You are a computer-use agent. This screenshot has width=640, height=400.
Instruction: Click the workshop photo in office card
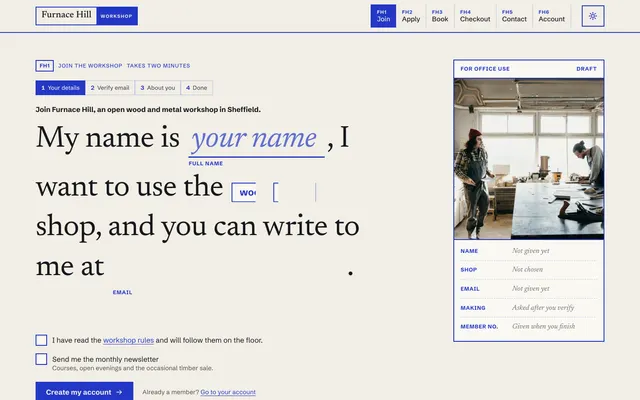pos(529,159)
